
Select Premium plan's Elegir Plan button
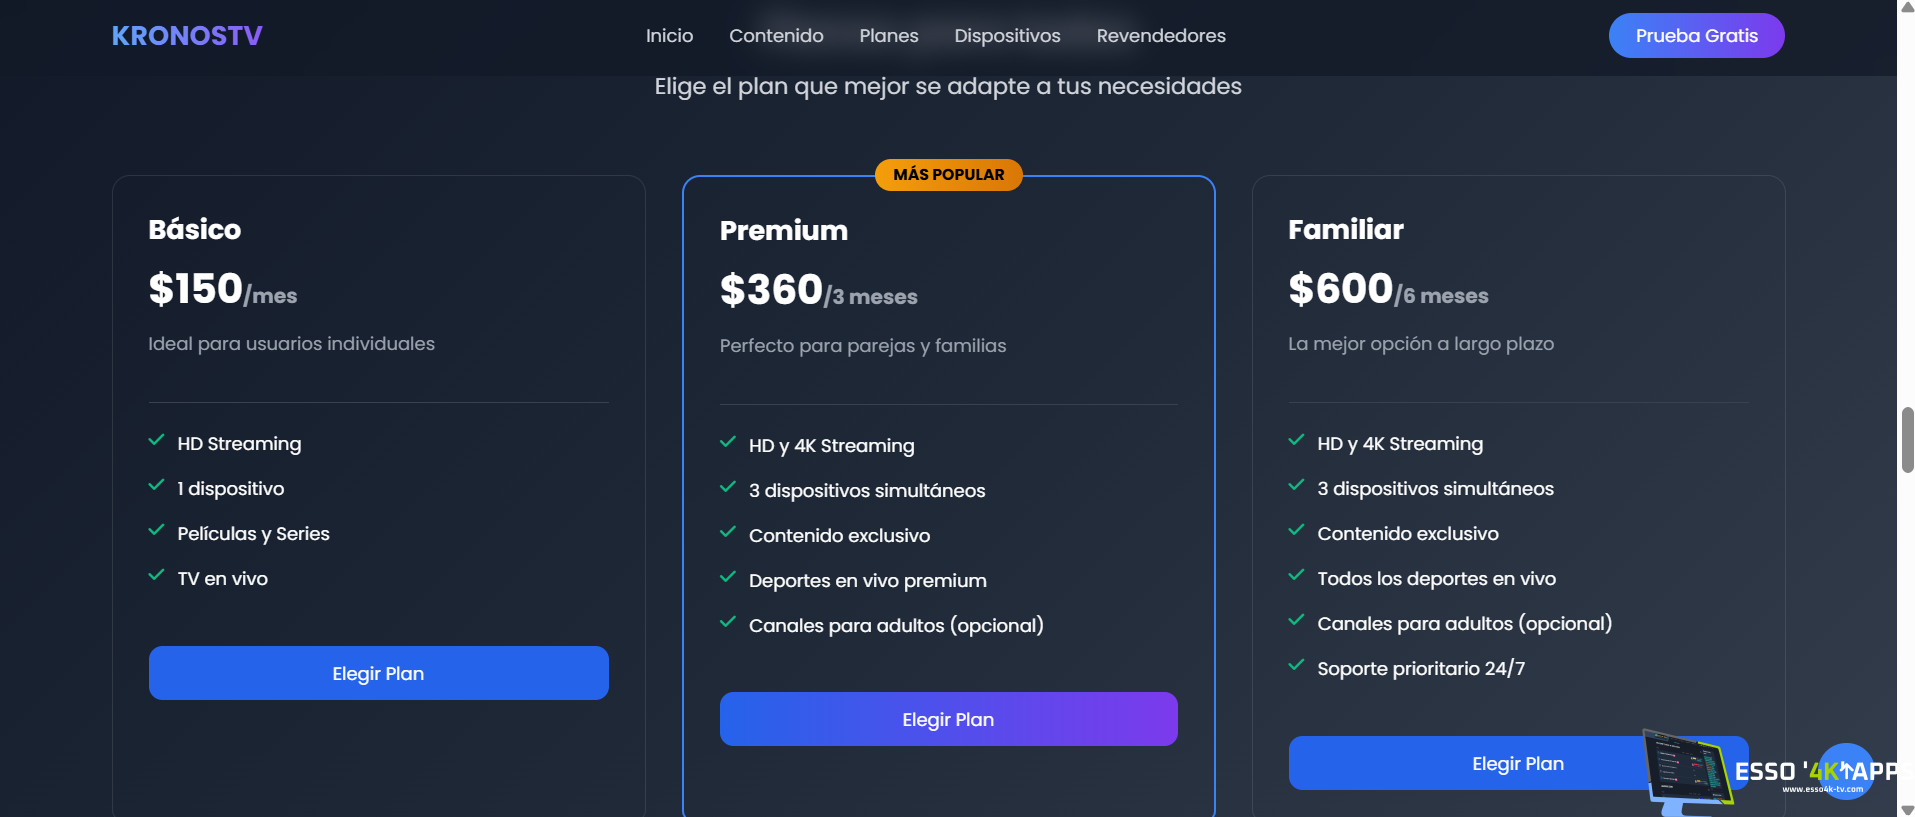coord(948,719)
